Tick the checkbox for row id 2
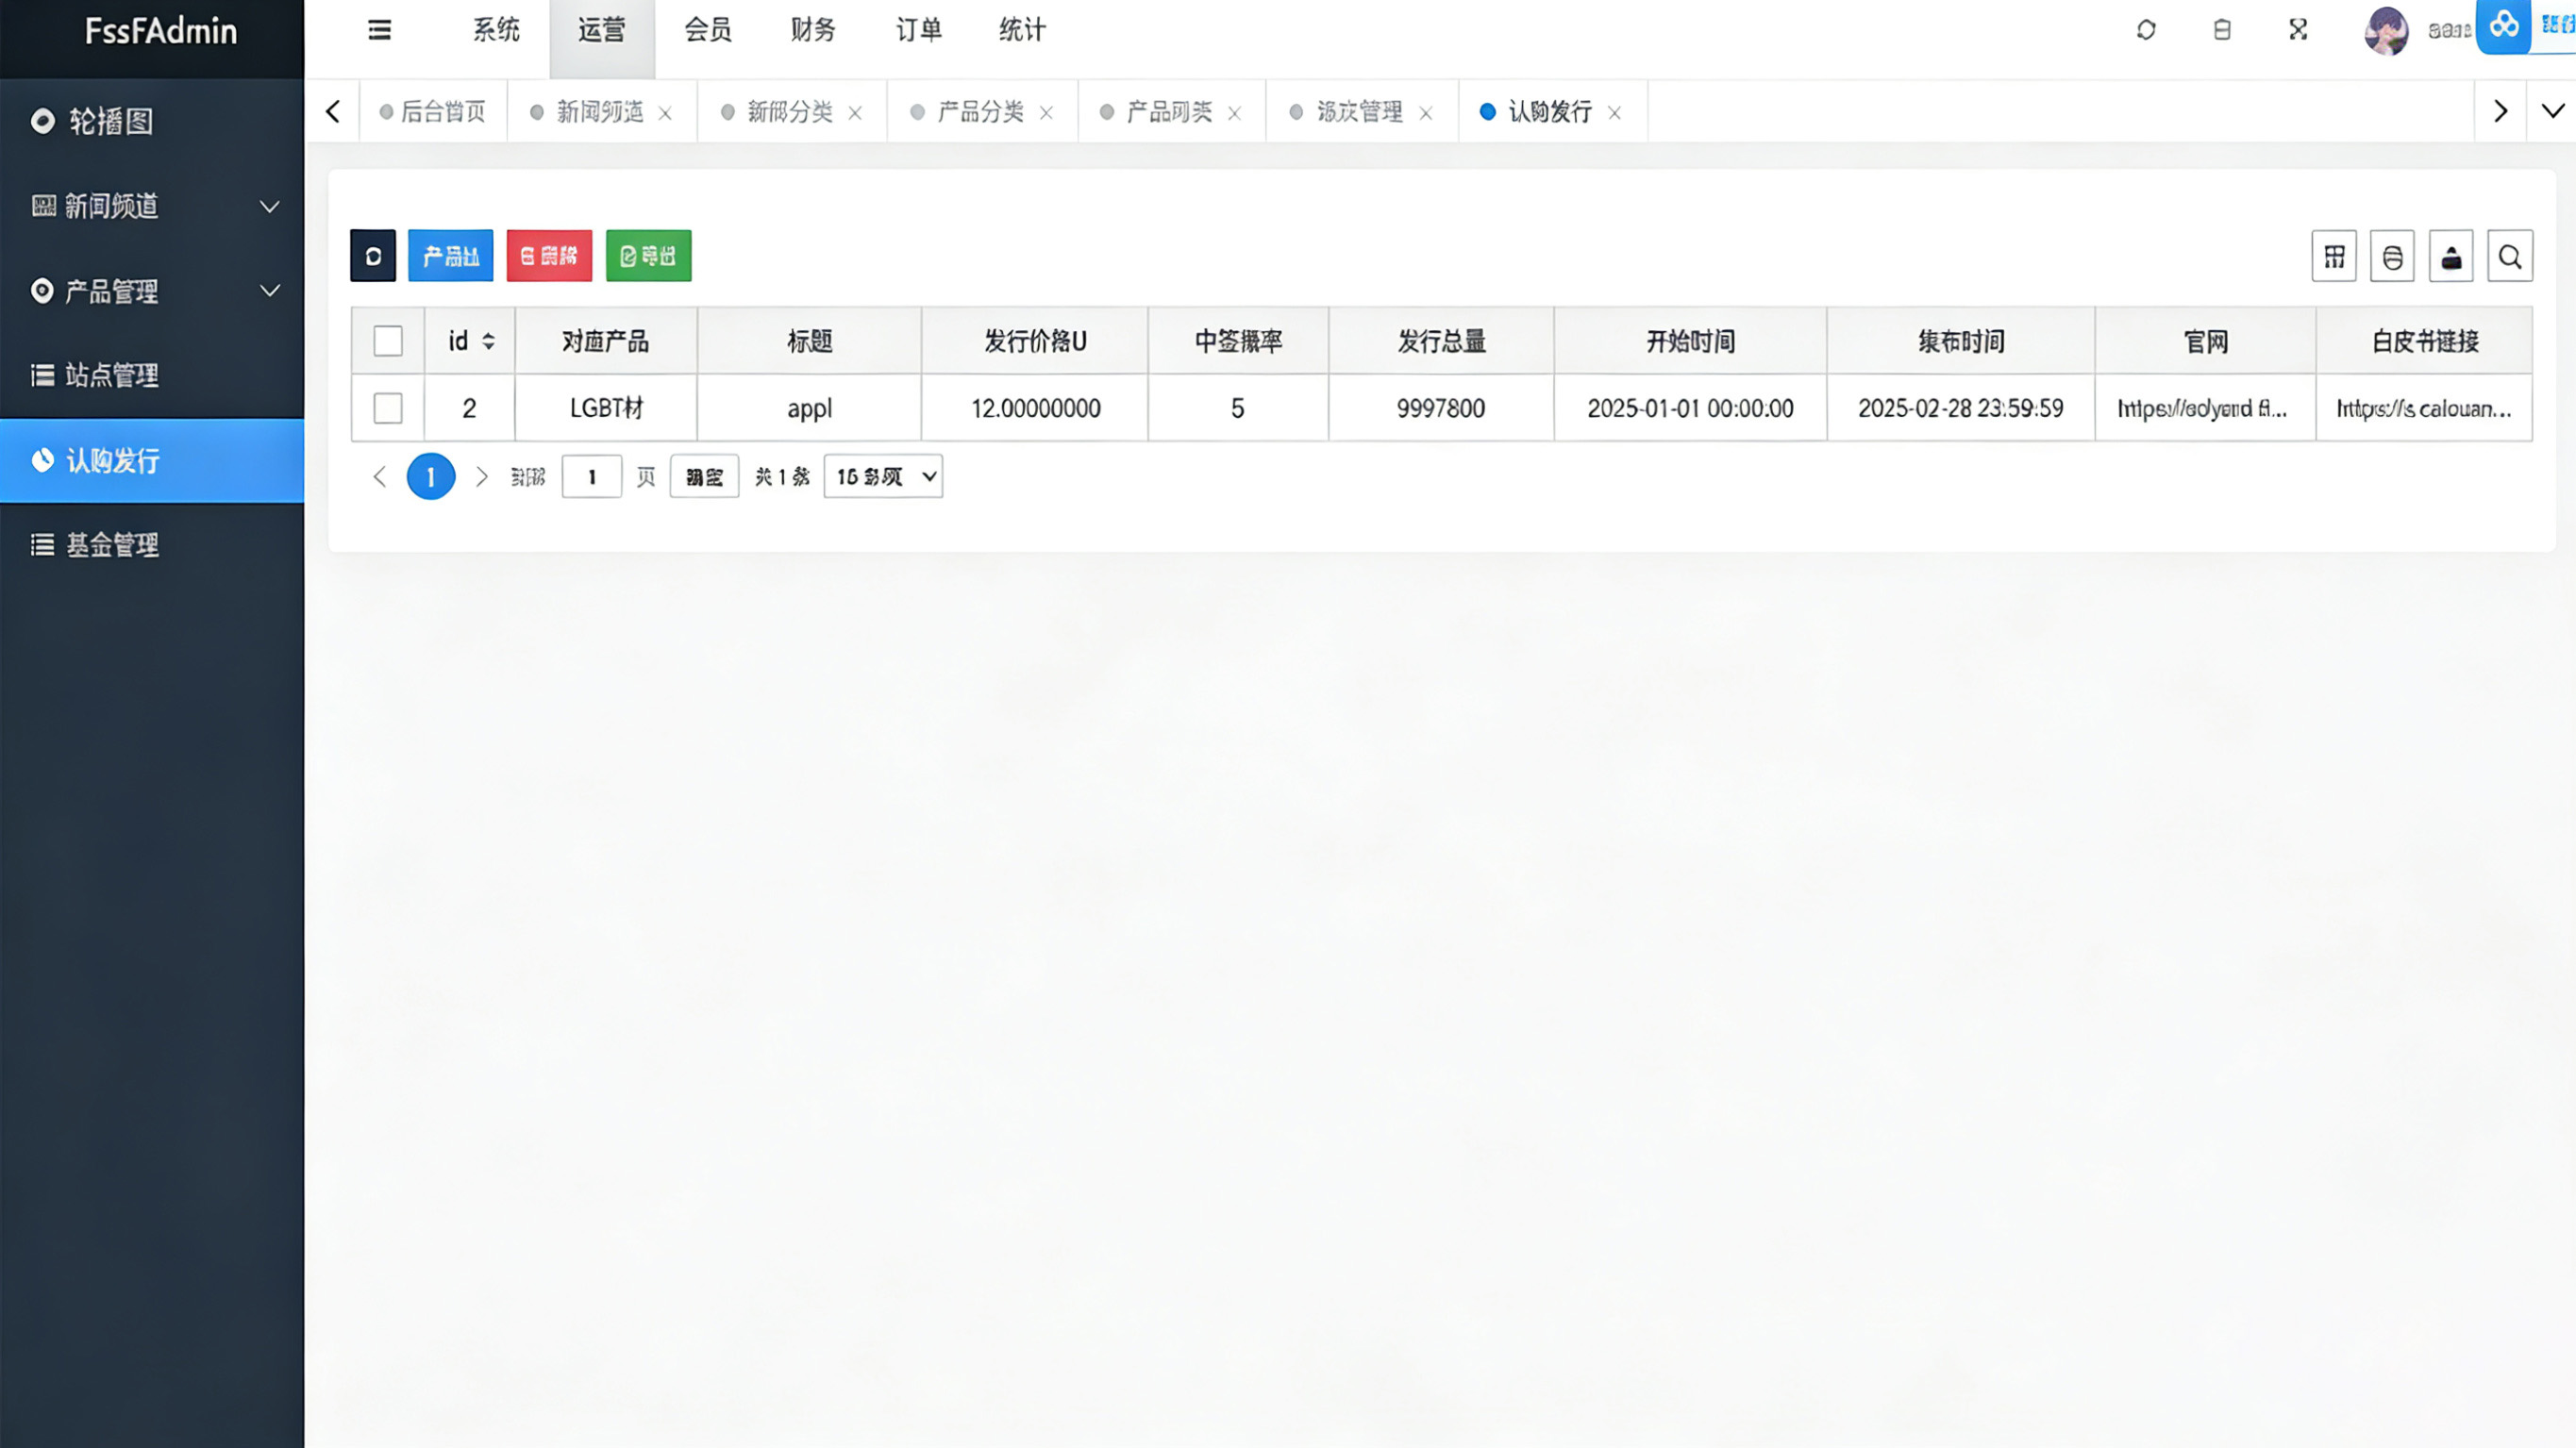 pos(388,408)
